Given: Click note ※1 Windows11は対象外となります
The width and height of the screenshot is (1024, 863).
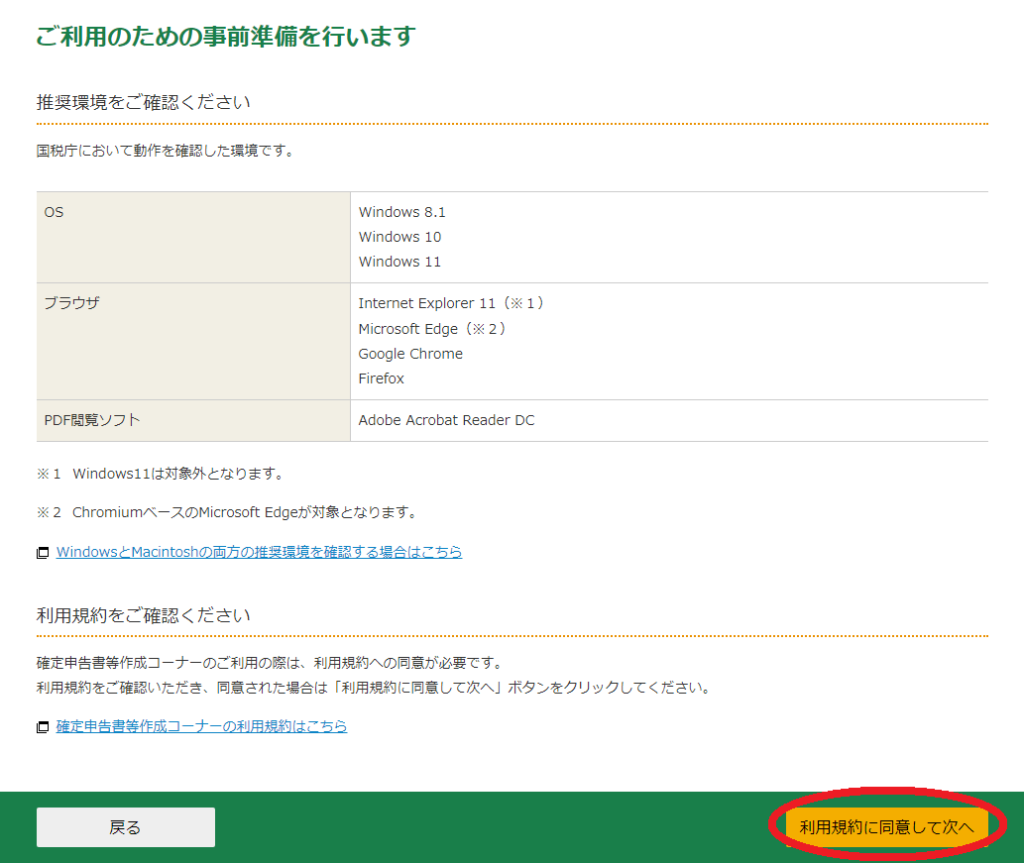Looking at the screenshot, I should tap(160, 474).
